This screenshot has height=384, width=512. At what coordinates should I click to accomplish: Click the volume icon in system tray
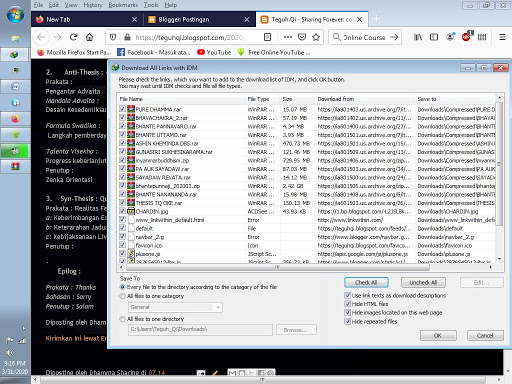[10, 352]
